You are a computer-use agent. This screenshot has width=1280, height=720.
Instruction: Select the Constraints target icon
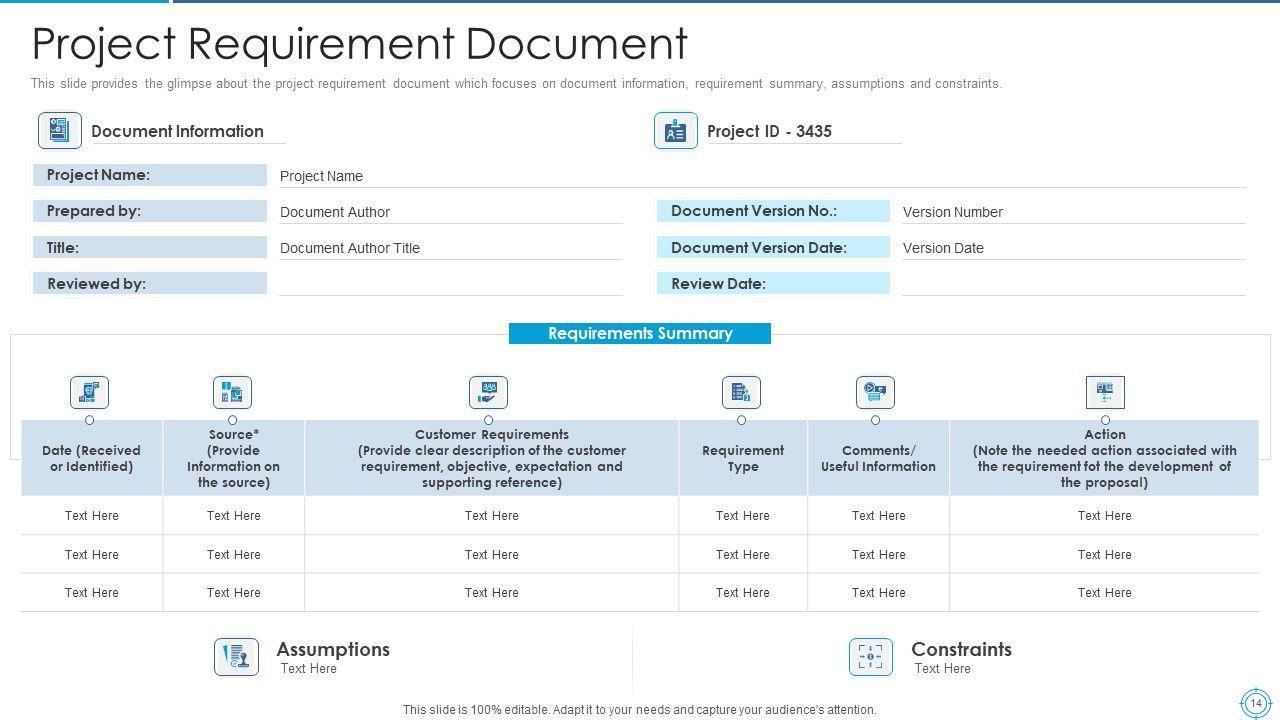[870, 657]
